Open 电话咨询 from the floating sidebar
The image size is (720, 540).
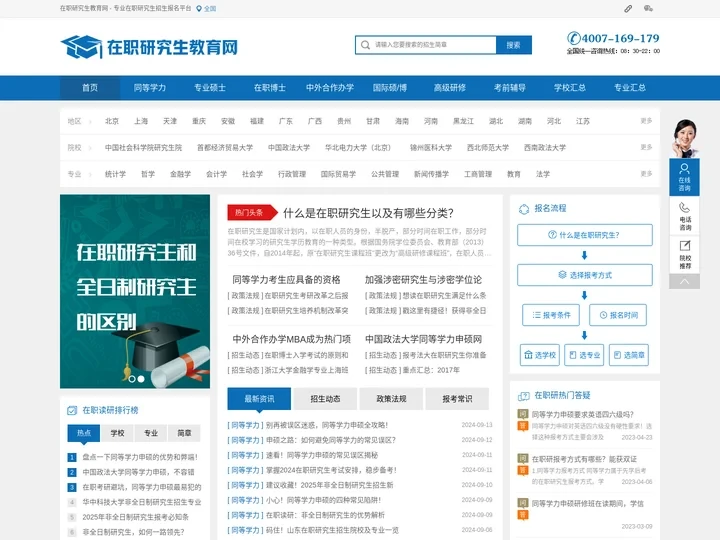coord(684,217)
